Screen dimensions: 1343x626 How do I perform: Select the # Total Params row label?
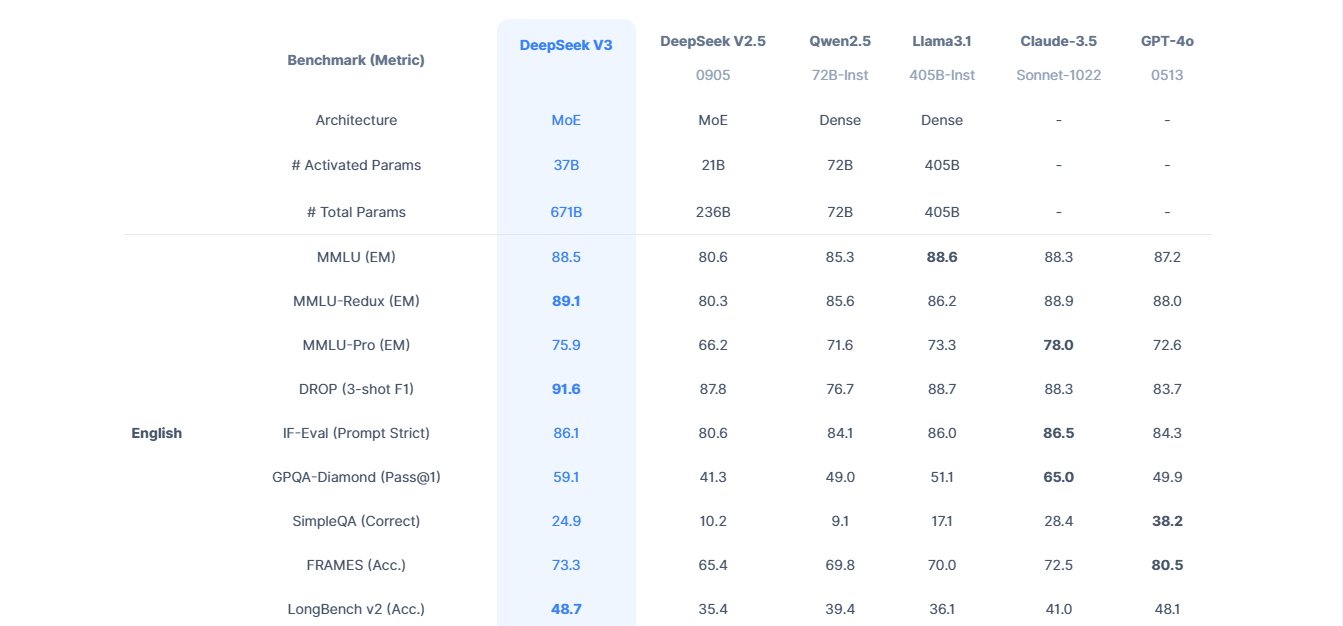[x=356, y=212]
